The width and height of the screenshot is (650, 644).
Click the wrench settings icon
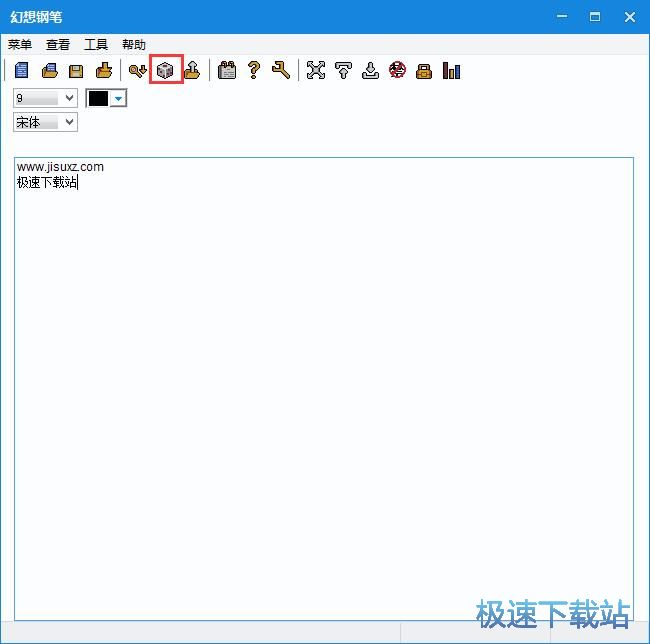pos(281,70)
